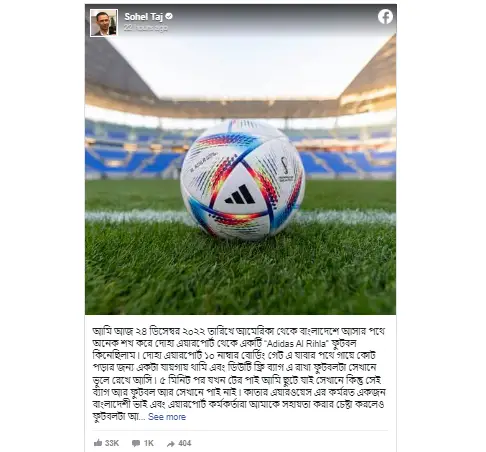This screenshot has height=452, width=486.
Task: Click the blue verified badge beside Sohel Taj
Action: tap(169, 16)
